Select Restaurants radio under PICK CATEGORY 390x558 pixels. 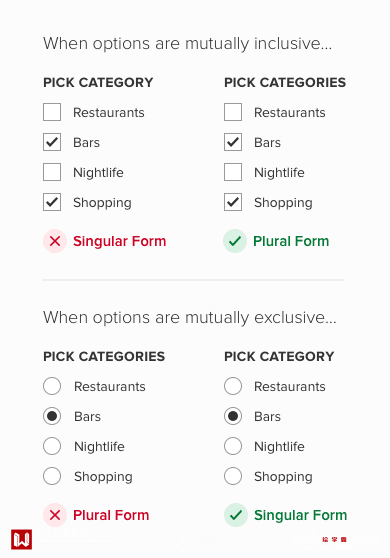pos(233,386)
